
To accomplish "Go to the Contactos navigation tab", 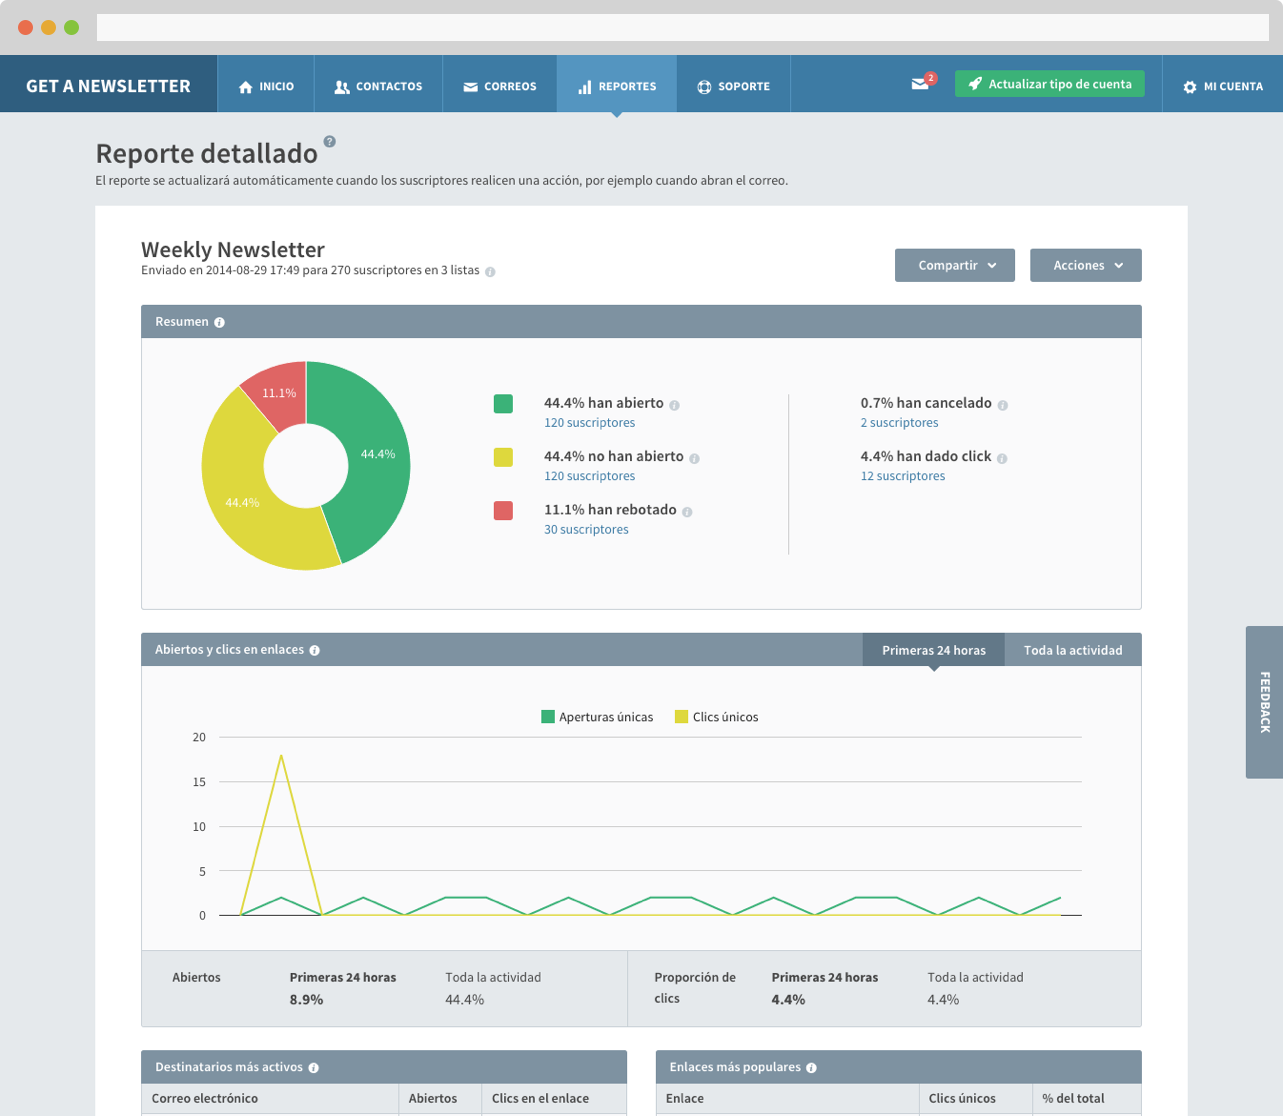I will point(378,86).
